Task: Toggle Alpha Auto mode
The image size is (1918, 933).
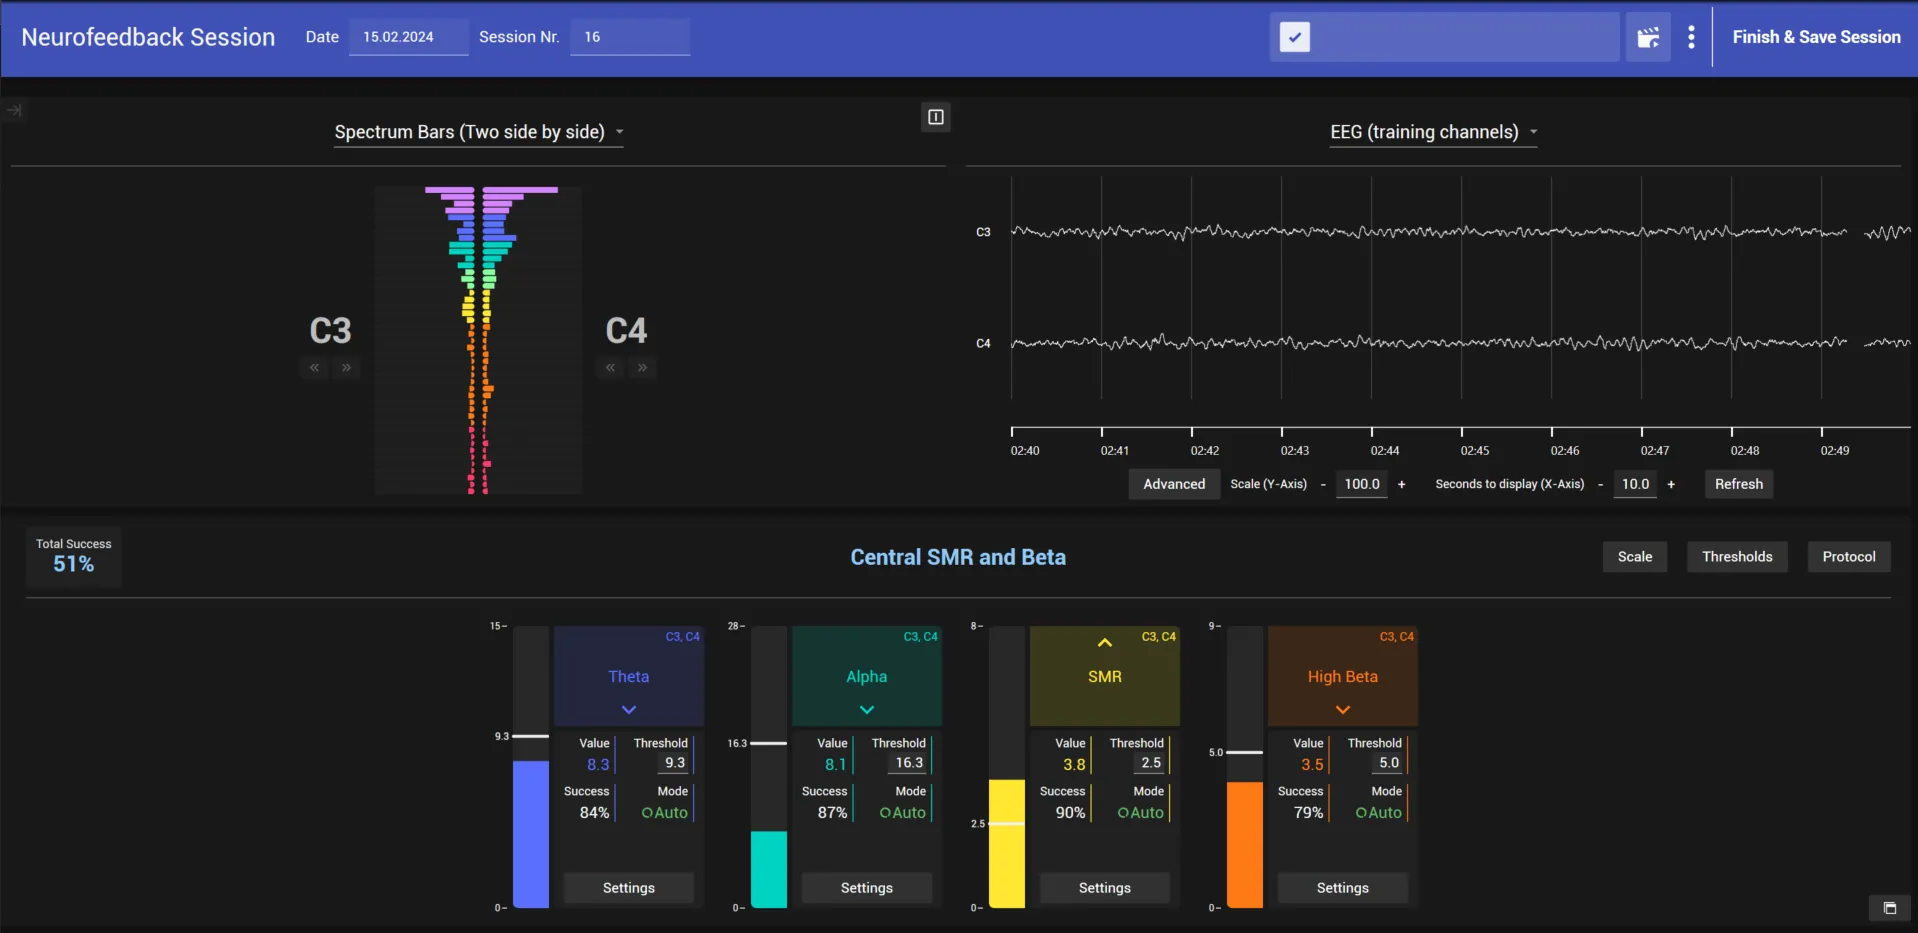Action: (x=903, y=813)
